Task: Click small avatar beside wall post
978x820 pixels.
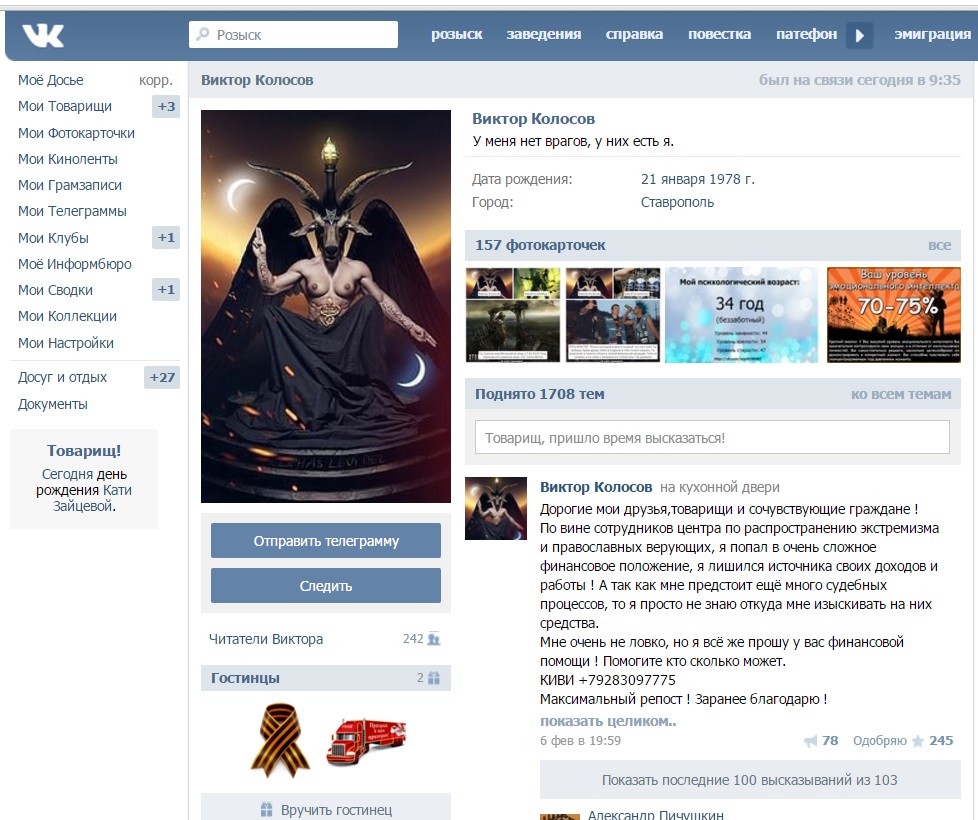Action: tap(496, 508)
